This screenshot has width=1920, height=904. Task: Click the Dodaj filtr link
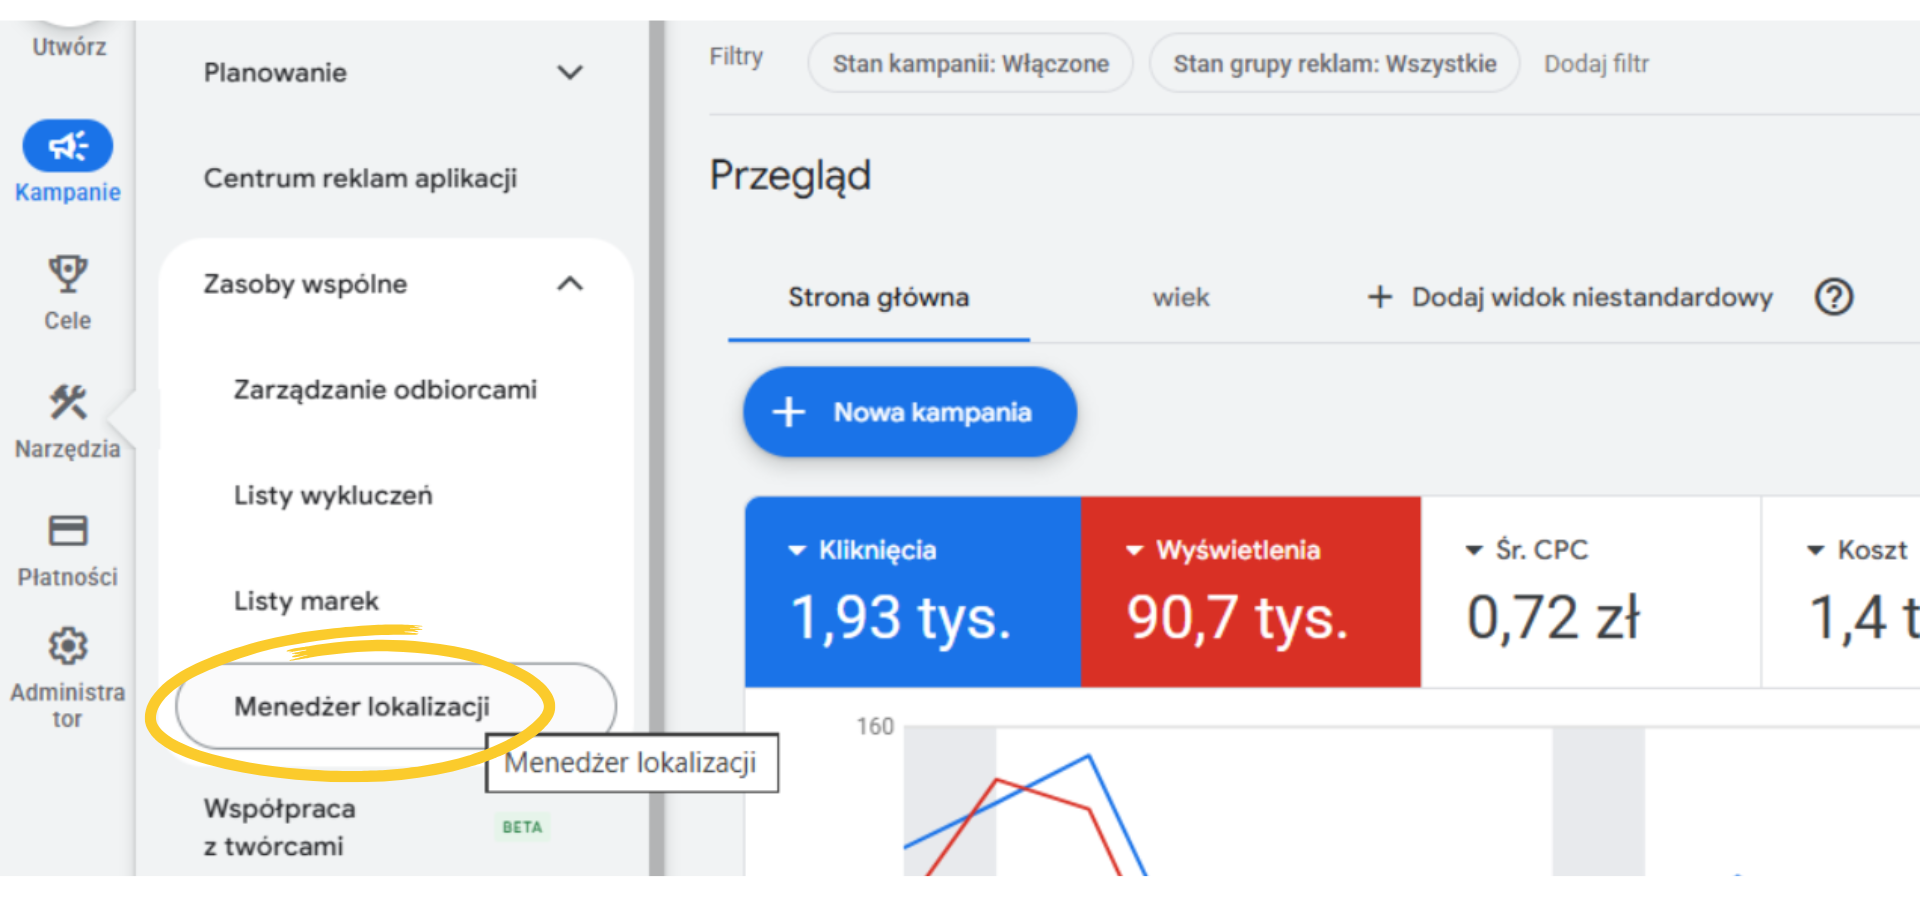point(1595,64)
